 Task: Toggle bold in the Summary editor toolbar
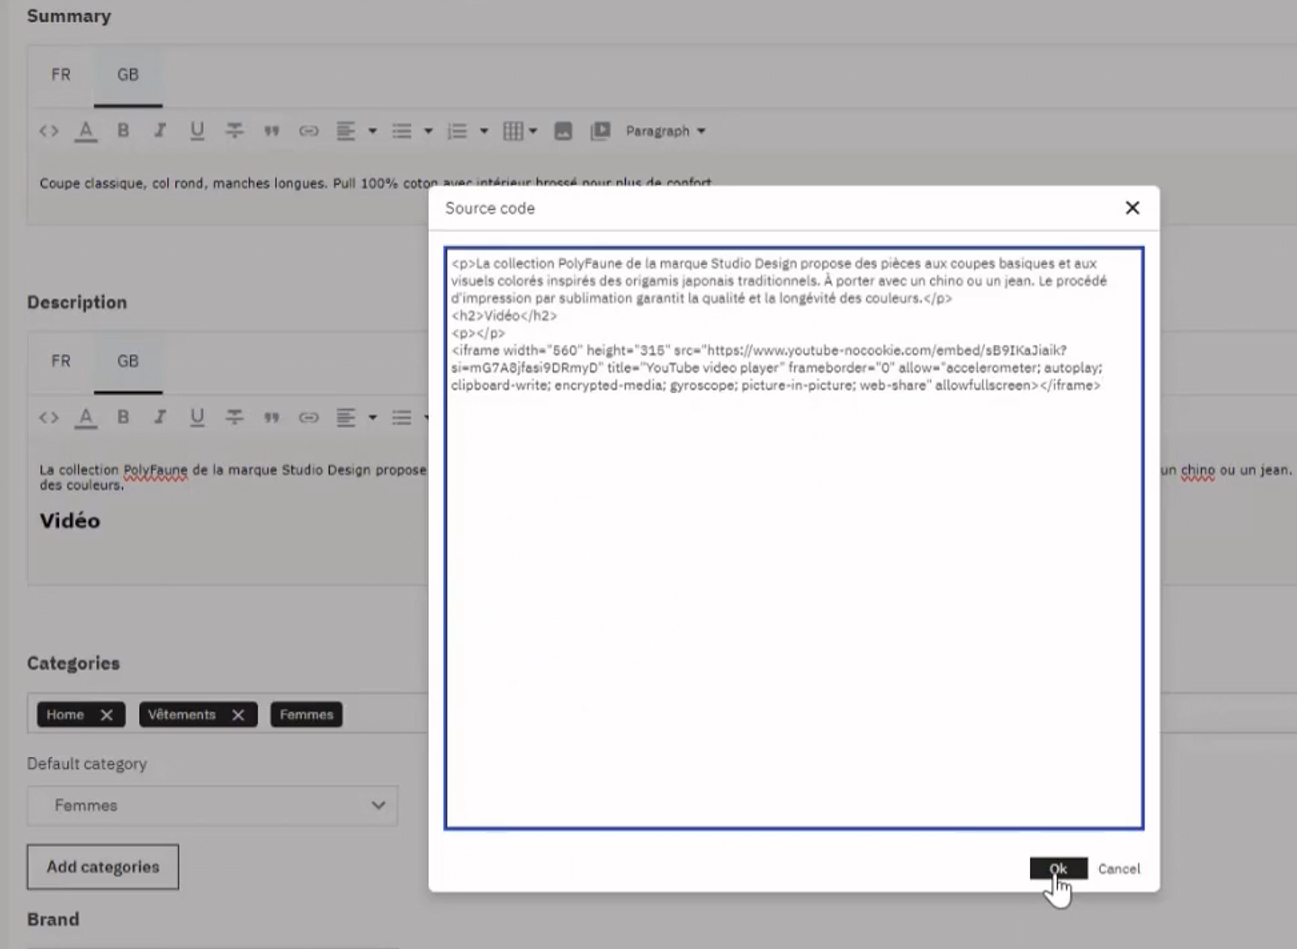(123, 131)
